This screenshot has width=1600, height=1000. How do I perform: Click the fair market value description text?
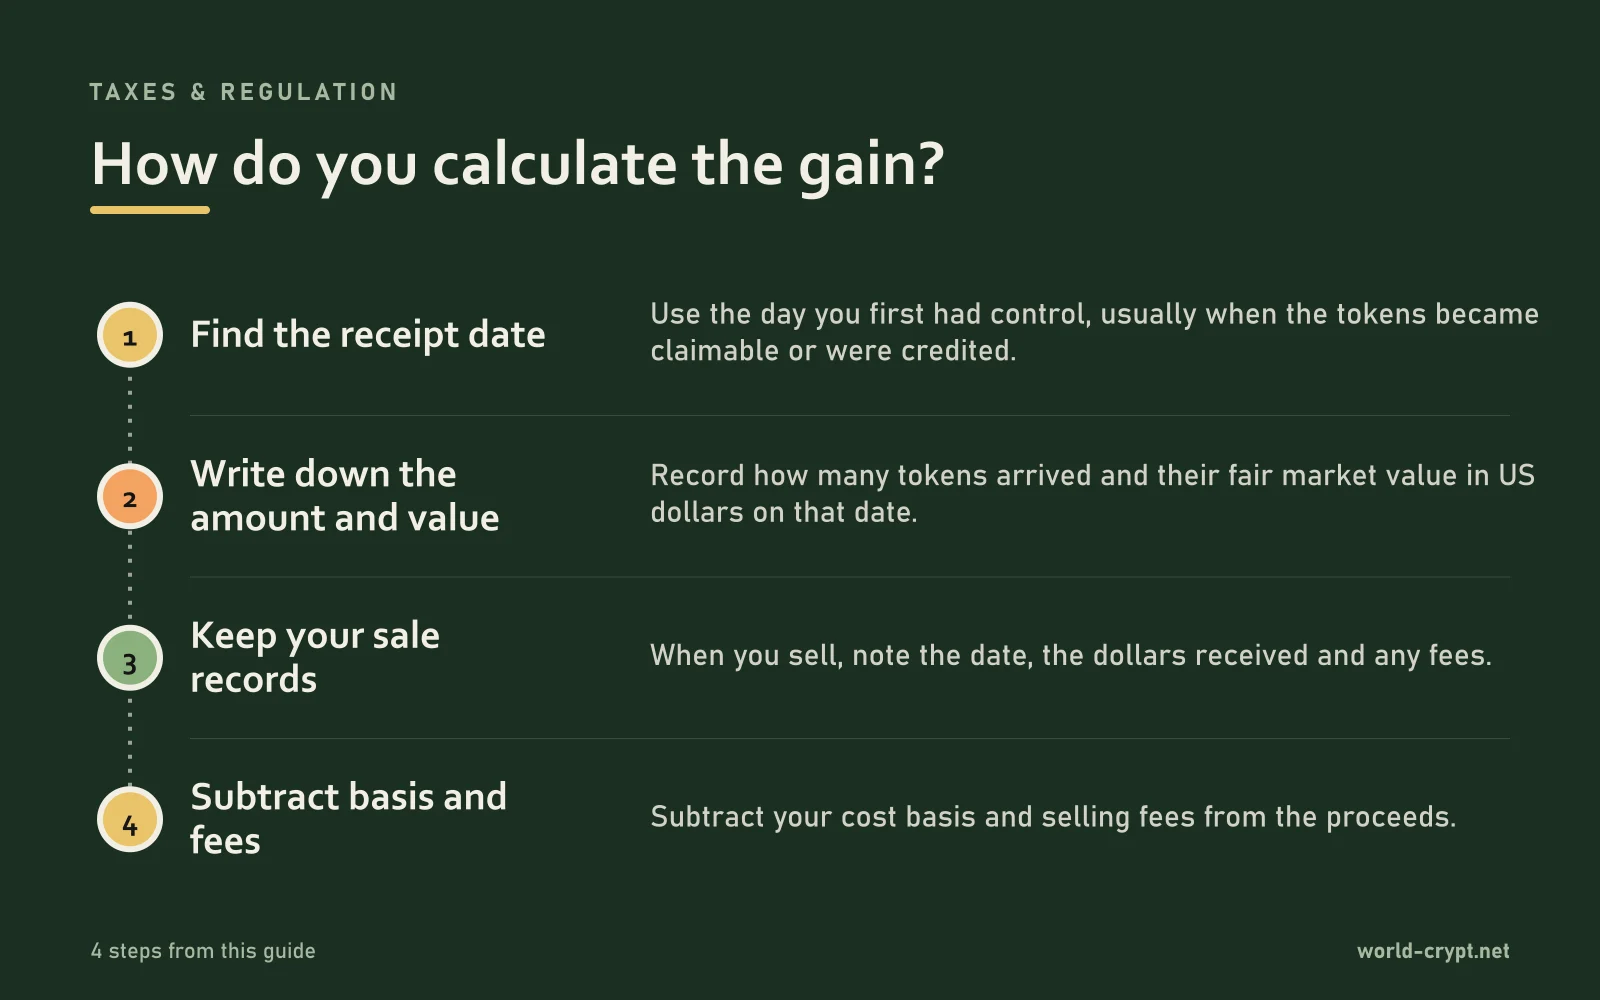point(1092,494)
